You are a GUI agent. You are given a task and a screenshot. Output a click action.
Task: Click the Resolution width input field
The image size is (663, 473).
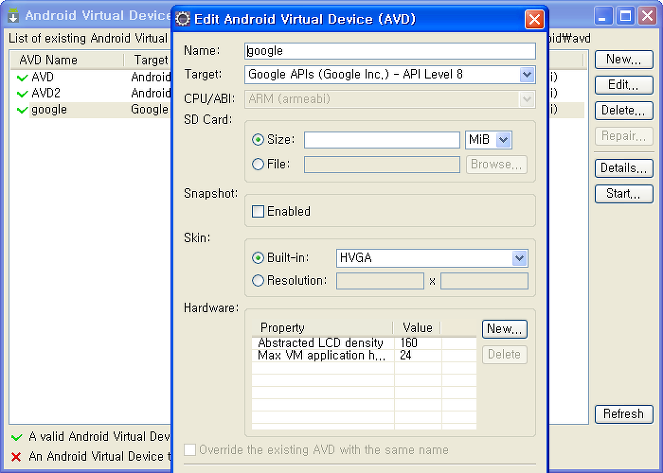coord(380,281)
